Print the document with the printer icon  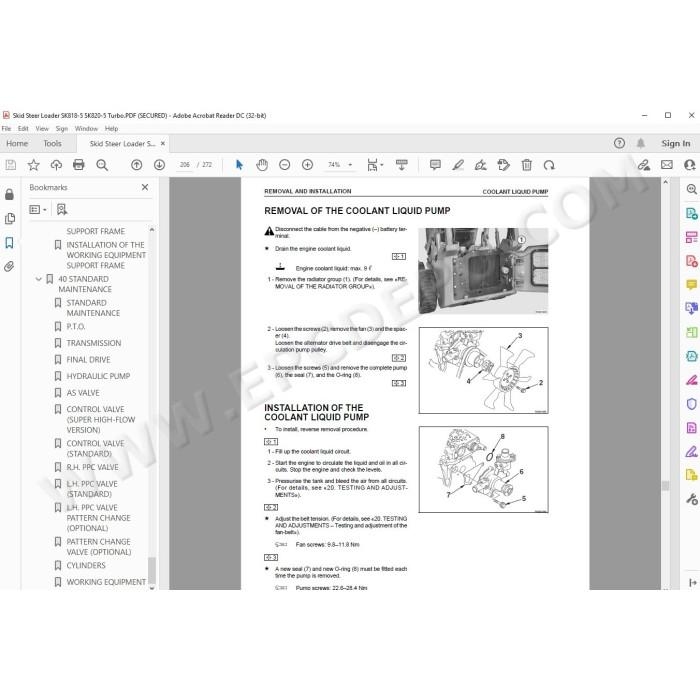[x=79, y=165]
